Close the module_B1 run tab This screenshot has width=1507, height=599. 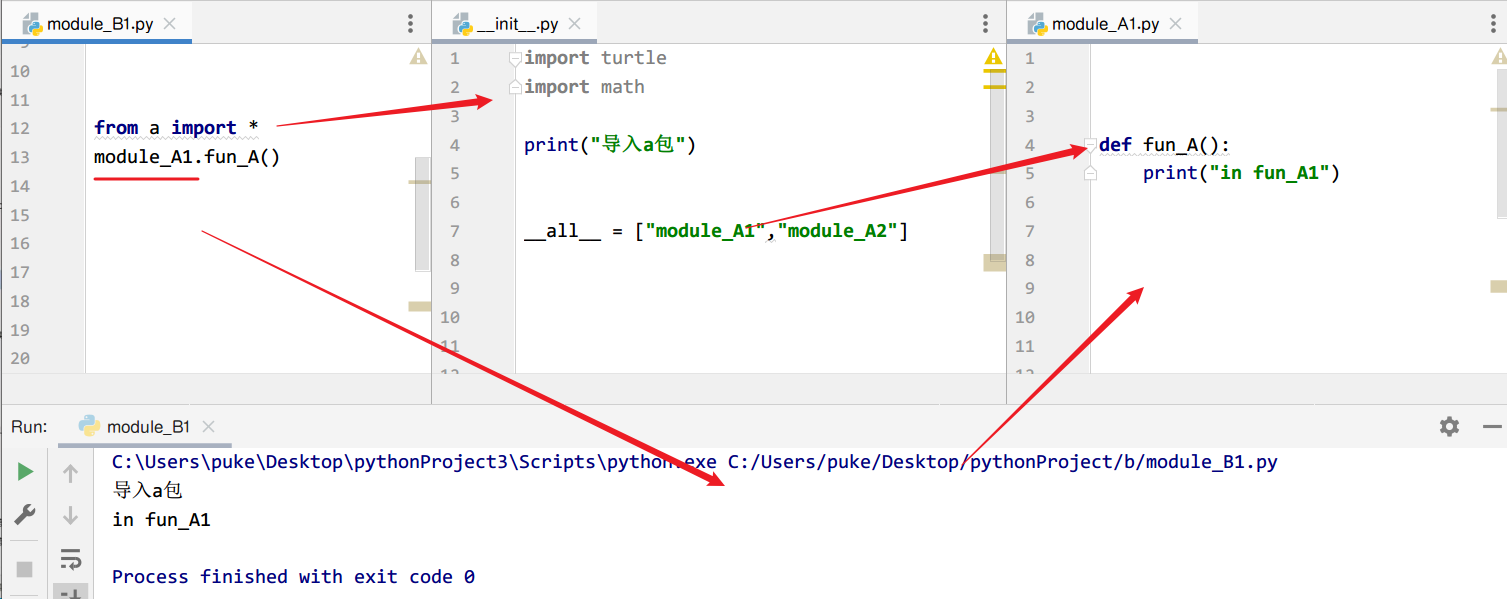208,427
